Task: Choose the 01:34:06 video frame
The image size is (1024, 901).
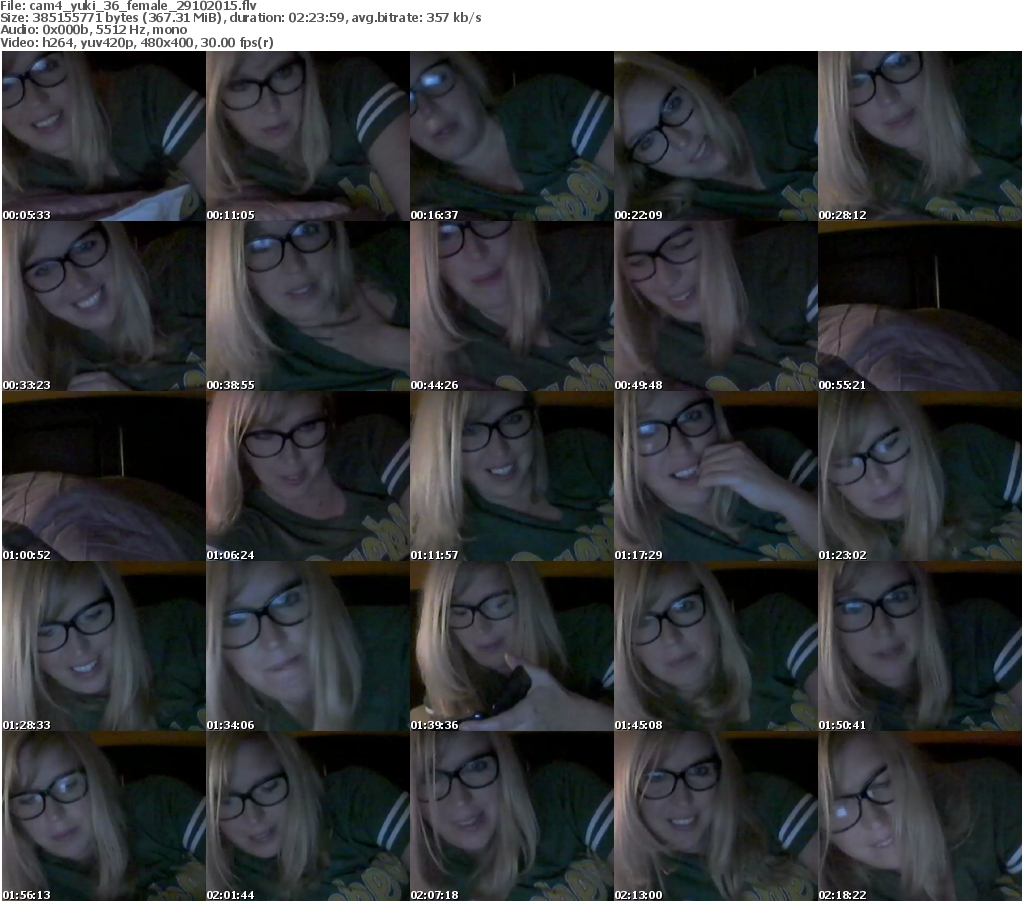Action: tap(308, 646)
